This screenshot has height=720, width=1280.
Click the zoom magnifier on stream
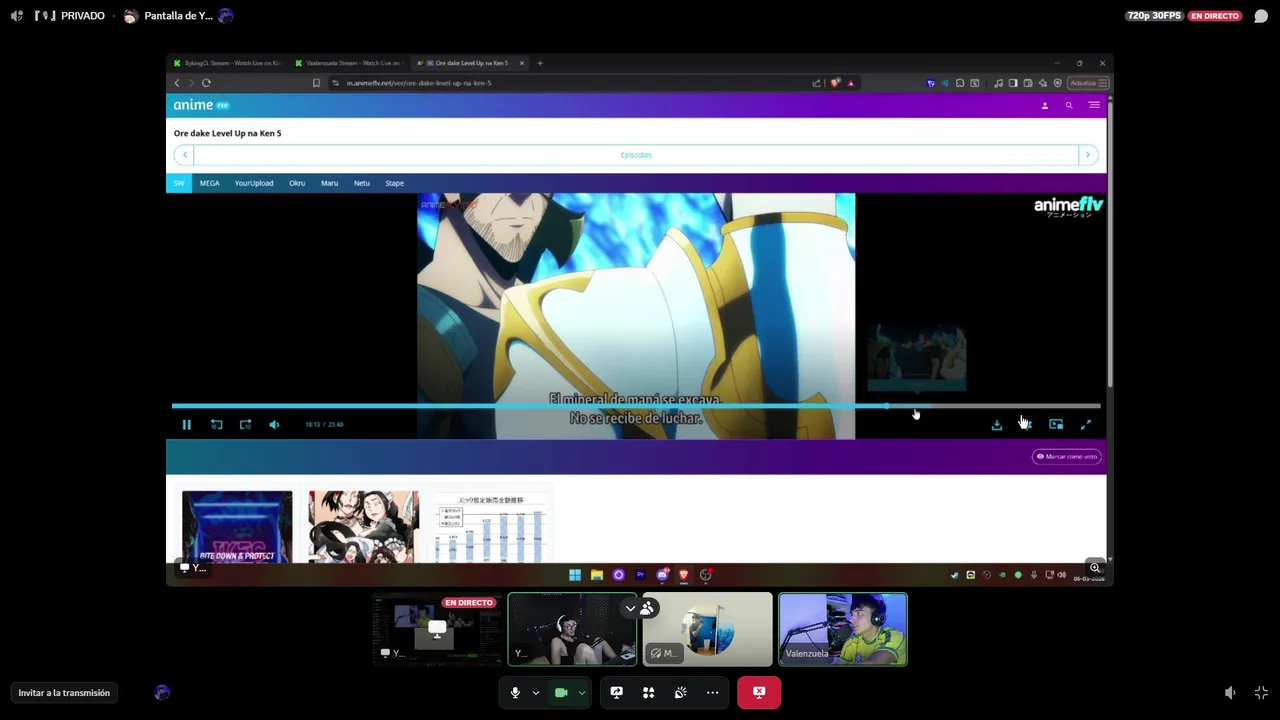click(1095, 568)
